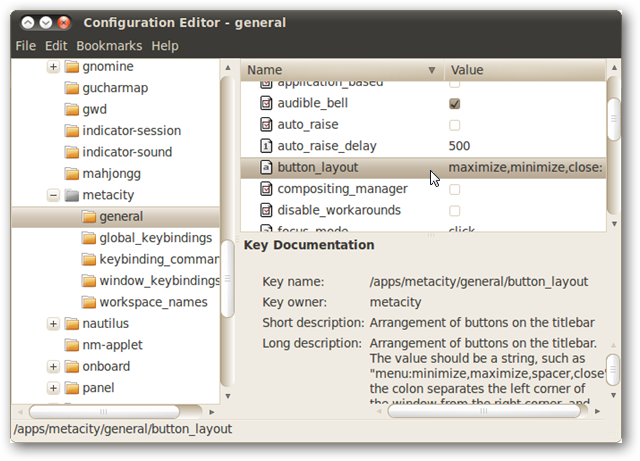Select the nm-applet tree item
Viewport: 640px width, 461px height.
click(112, 345)
